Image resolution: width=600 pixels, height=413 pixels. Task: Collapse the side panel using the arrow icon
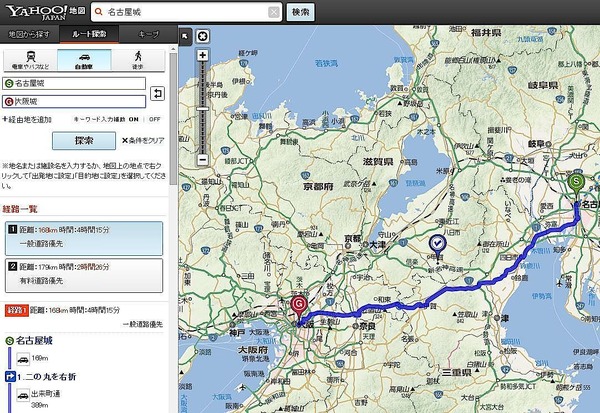coord(184,37)
